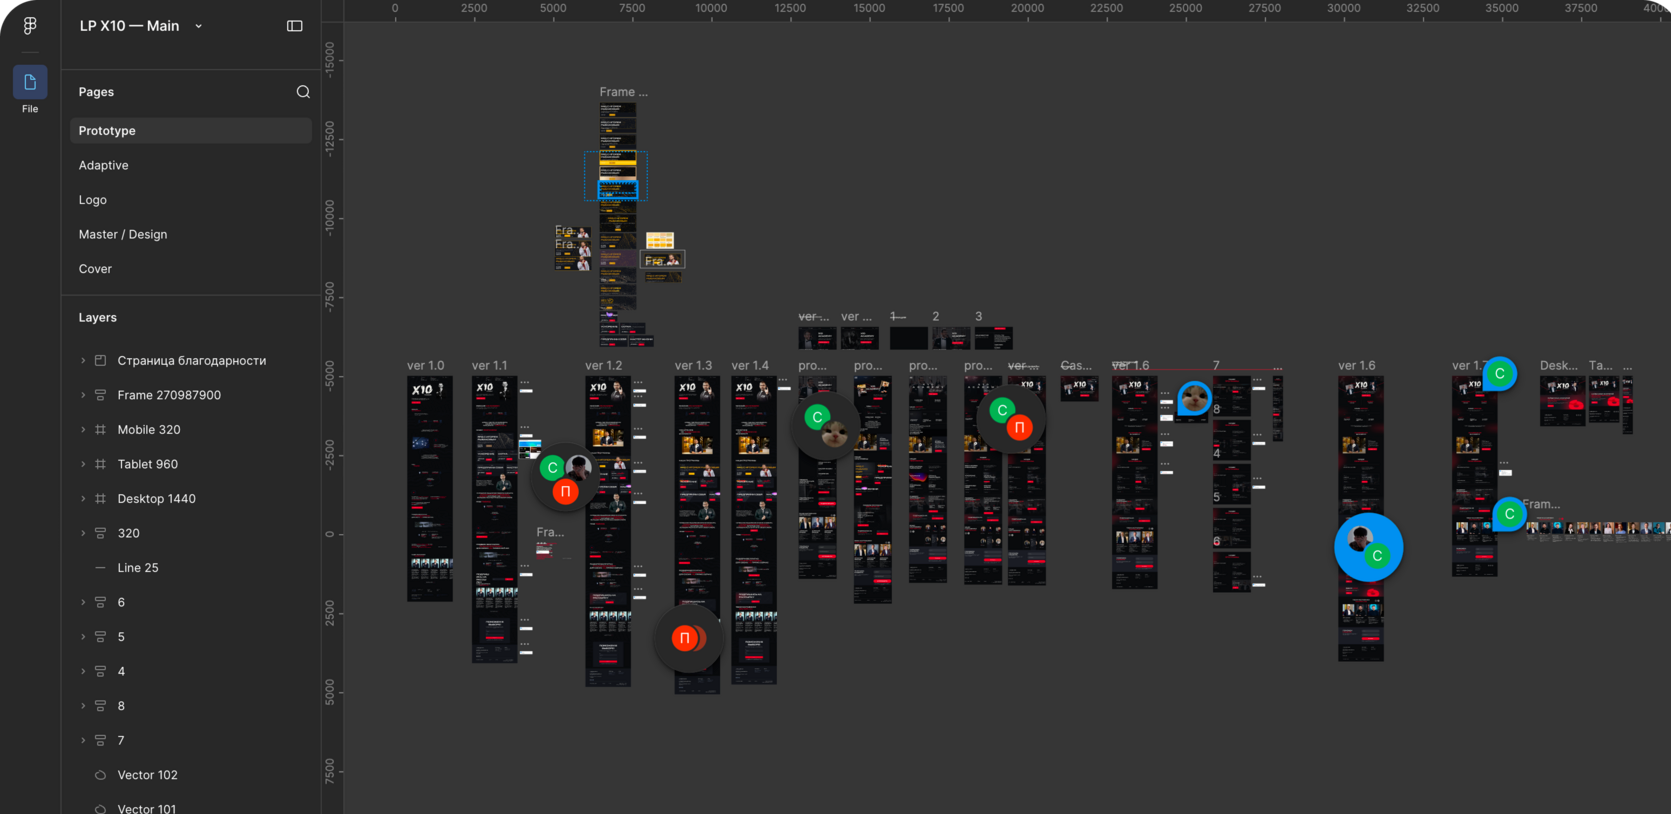Select the ver 1.0 frame label
The image size is (1671, 814).
(426, 366)
